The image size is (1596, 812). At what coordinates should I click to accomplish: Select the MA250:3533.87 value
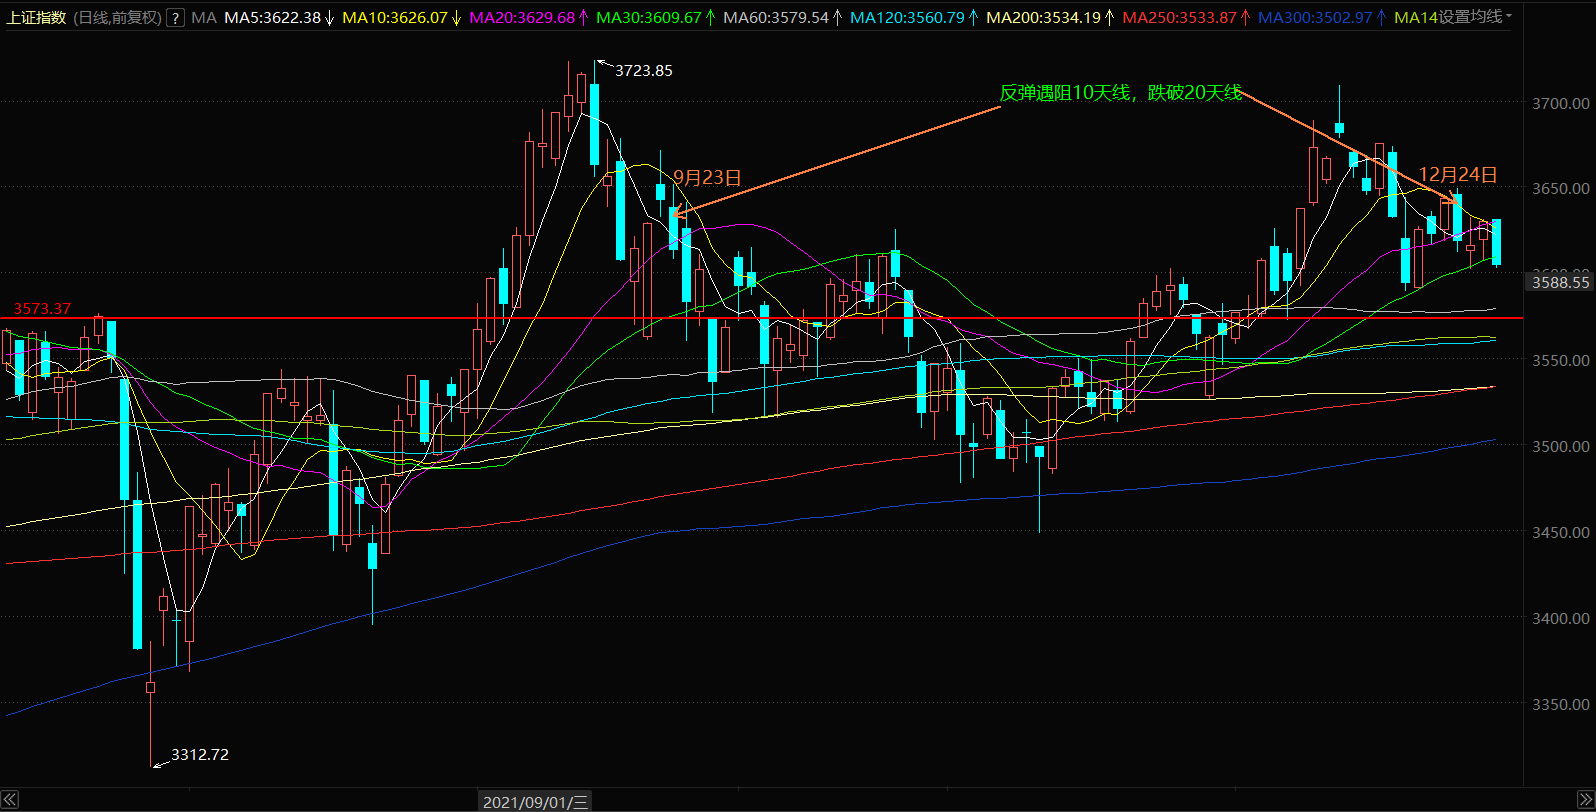[1179, 18]
